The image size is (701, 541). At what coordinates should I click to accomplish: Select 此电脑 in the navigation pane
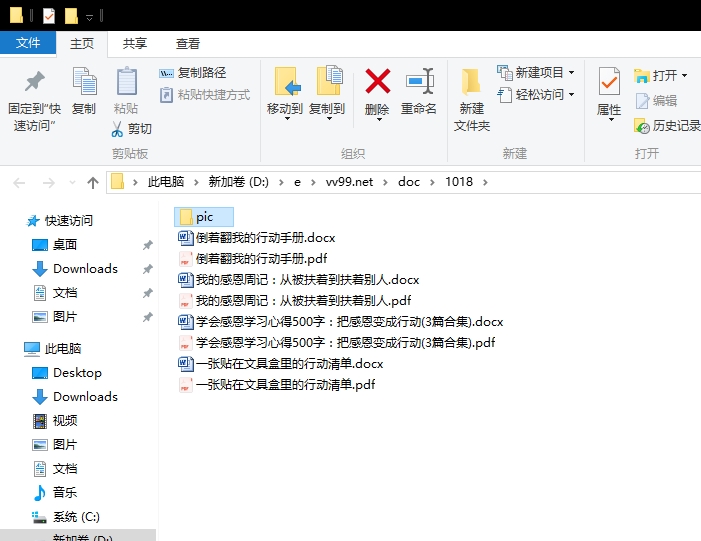52,349
